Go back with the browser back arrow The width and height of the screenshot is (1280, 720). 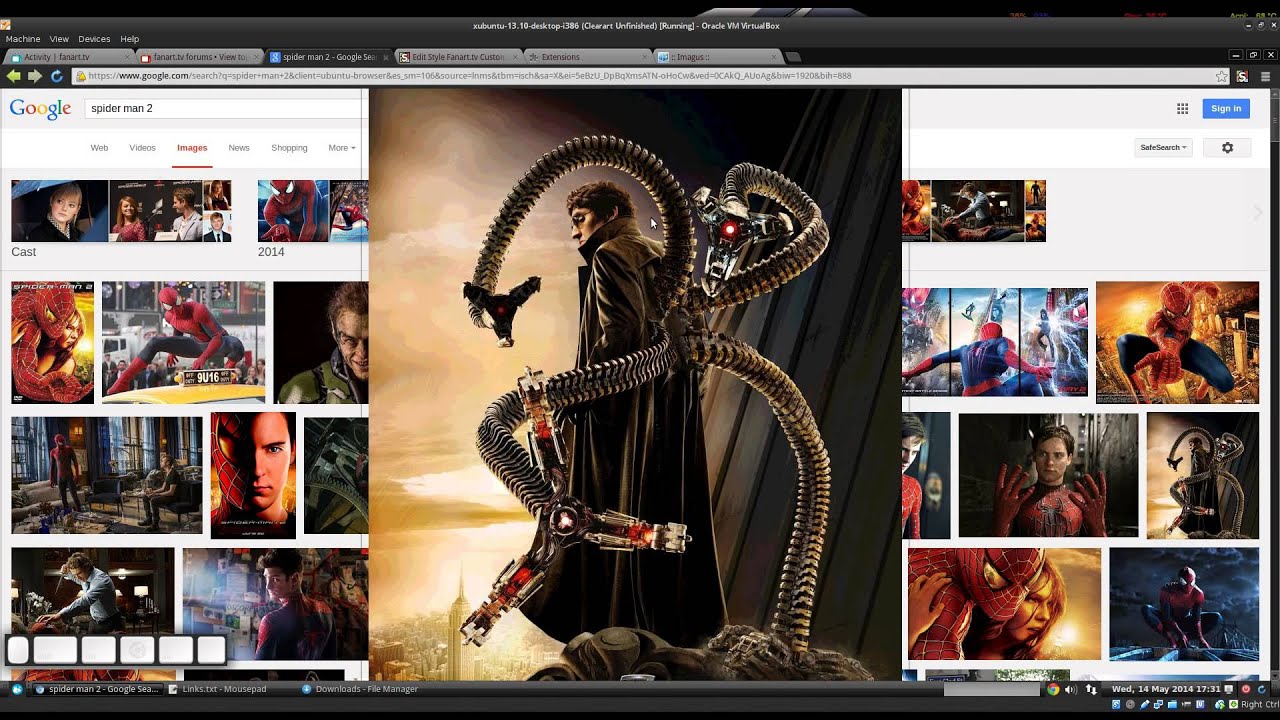tap(13, 76)
